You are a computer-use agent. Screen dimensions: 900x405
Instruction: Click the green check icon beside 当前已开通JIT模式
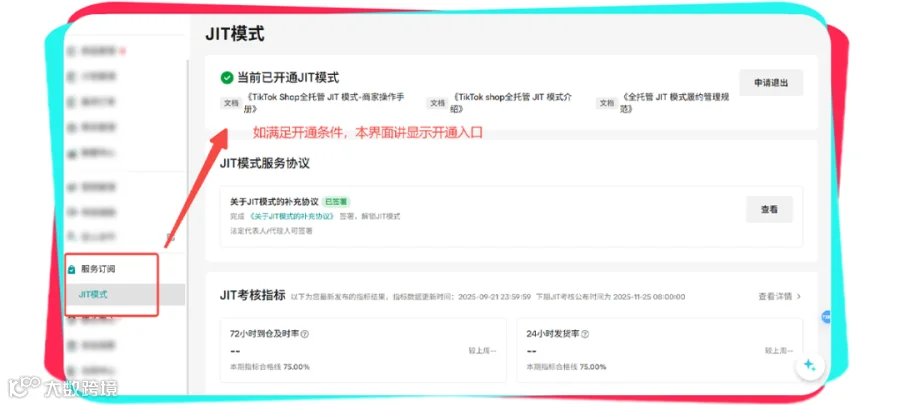pos(227,77)
